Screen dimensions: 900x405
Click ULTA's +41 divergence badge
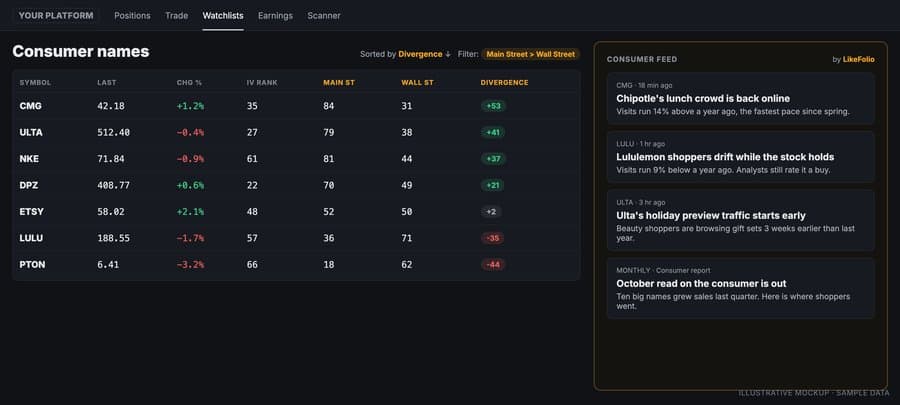coord(493,133)
